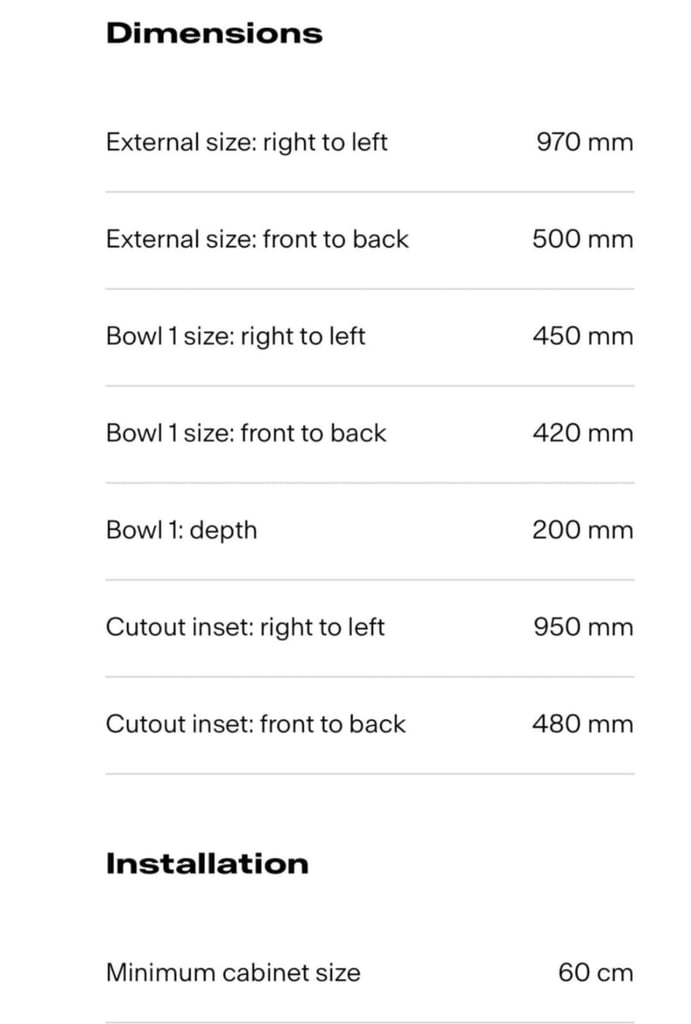Click the Installation section heading
691x1024 pixels.
tap(207, 863)
